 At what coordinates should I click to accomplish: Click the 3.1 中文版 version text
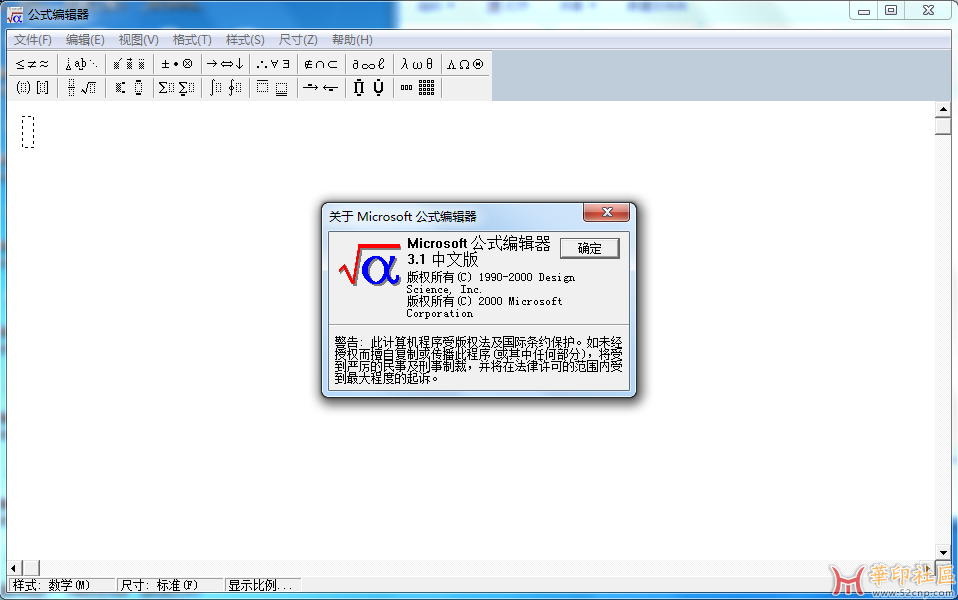click(x=442, y=260)
